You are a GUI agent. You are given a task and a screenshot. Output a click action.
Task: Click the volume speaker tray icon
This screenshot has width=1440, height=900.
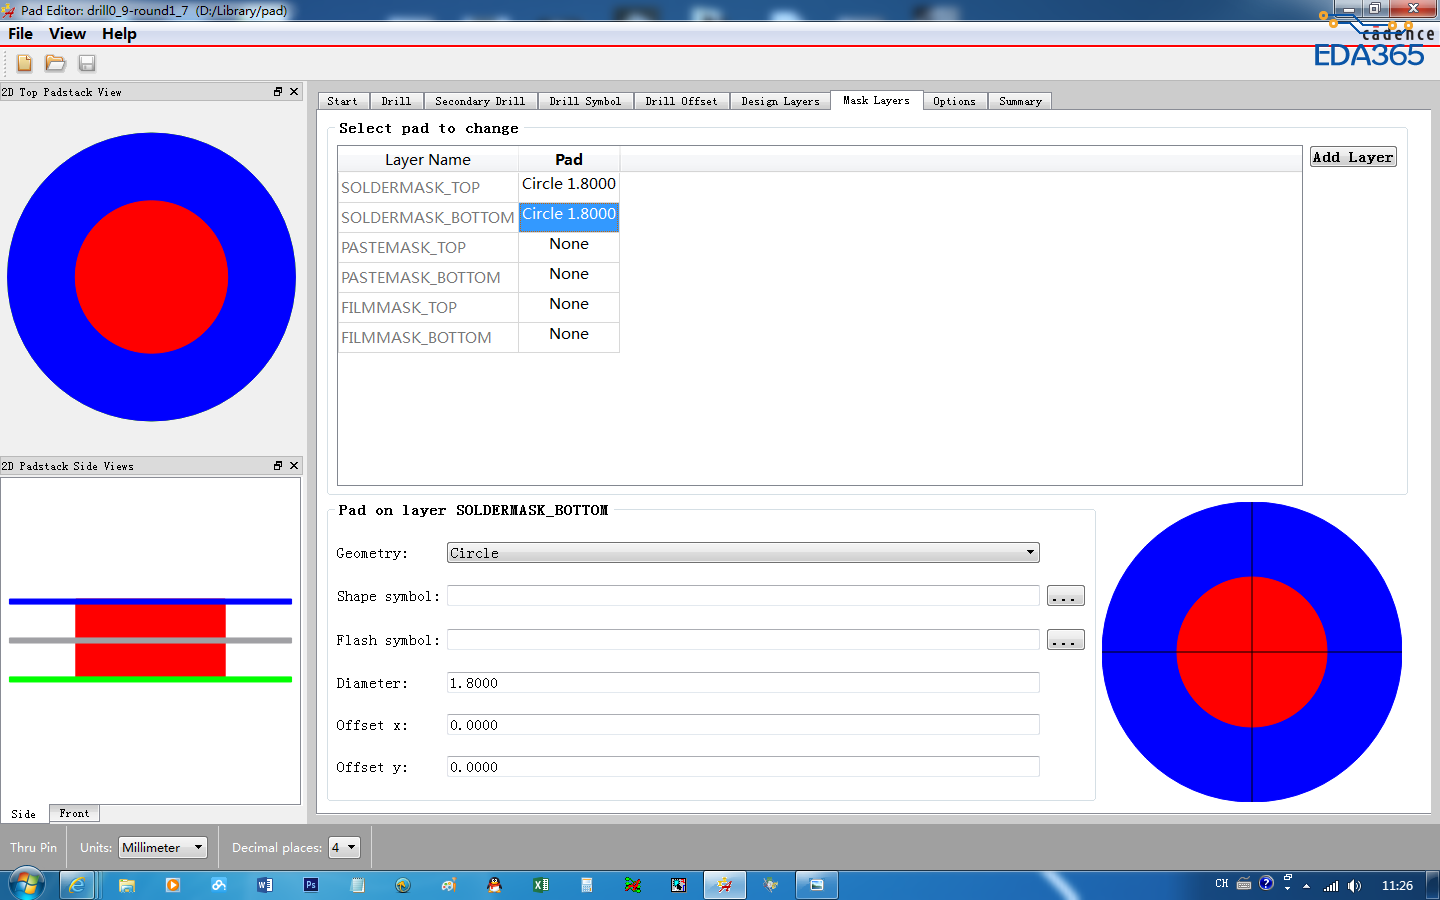pyautogui.click(x=1354, y=885)
